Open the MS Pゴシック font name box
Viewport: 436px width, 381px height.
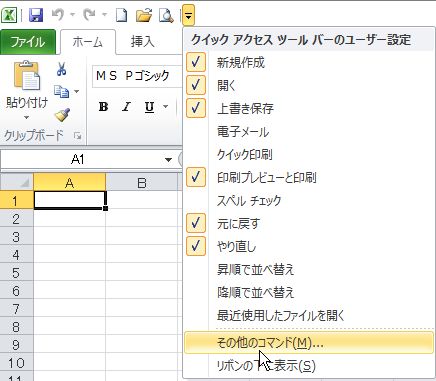tap(137, 76)
